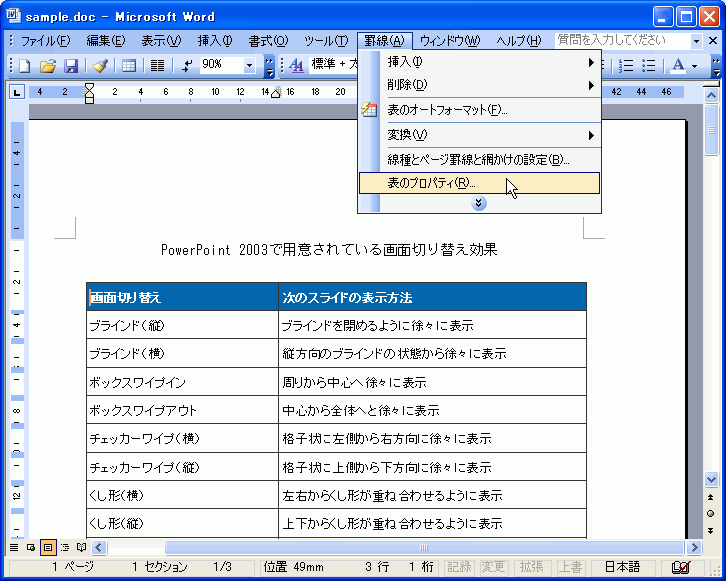Open the help question box dropdown arrow
726x581 pixels.
(696, 41)
